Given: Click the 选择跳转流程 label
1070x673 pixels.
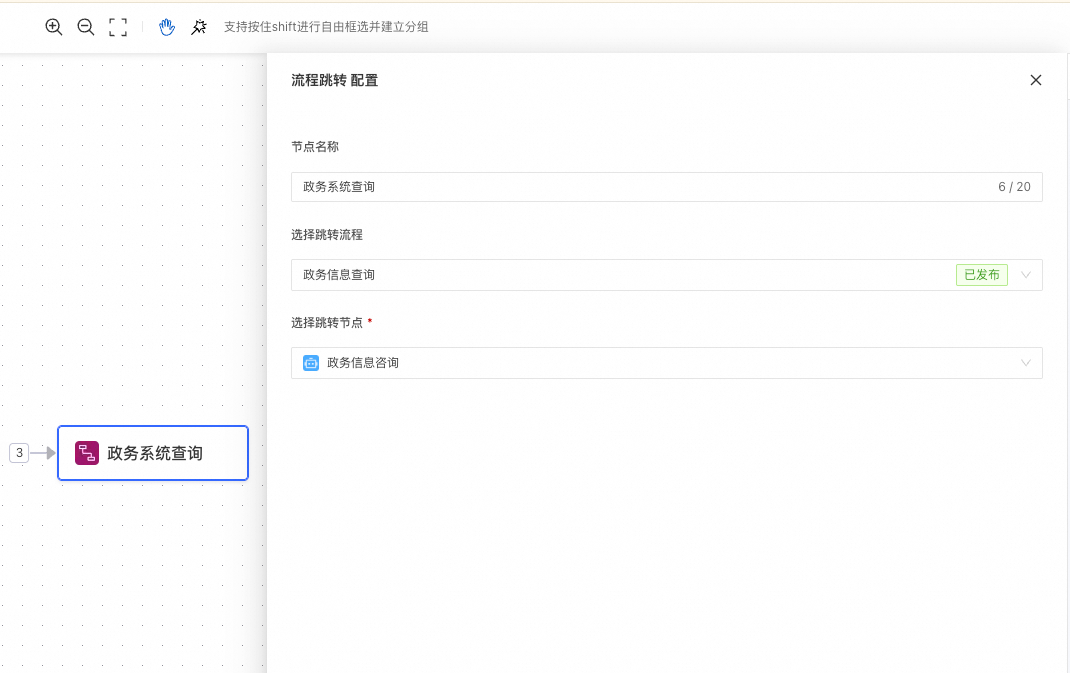Looking at the screenshot, I should coord(327,235).
